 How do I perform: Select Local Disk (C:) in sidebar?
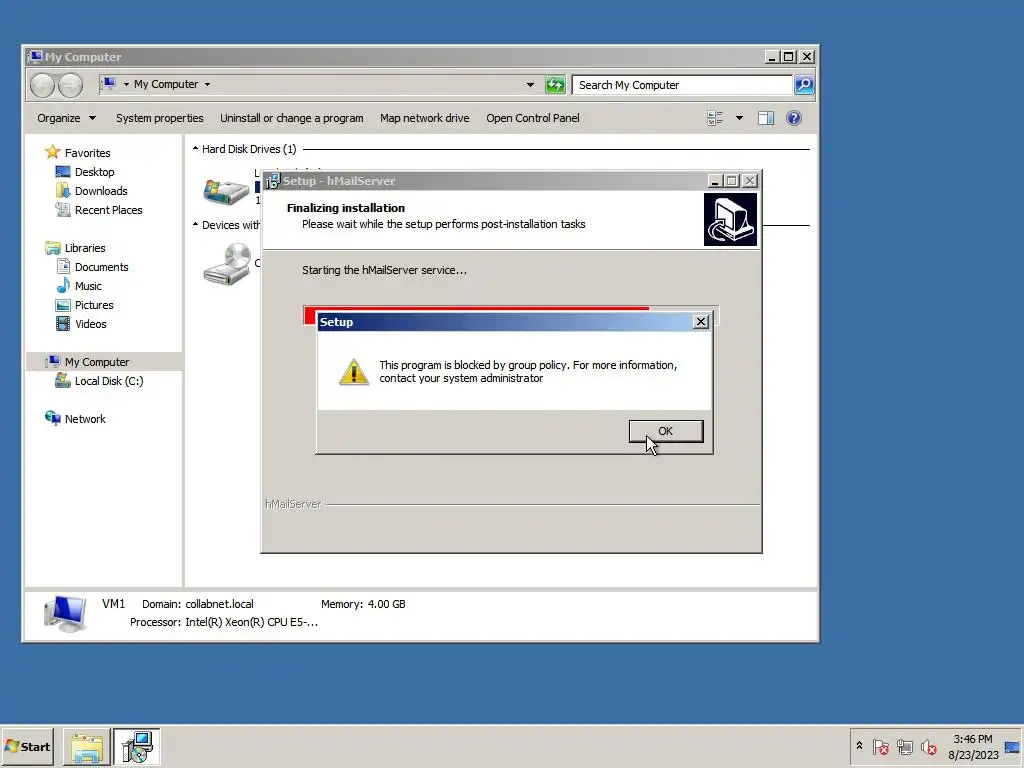[108, 381]
